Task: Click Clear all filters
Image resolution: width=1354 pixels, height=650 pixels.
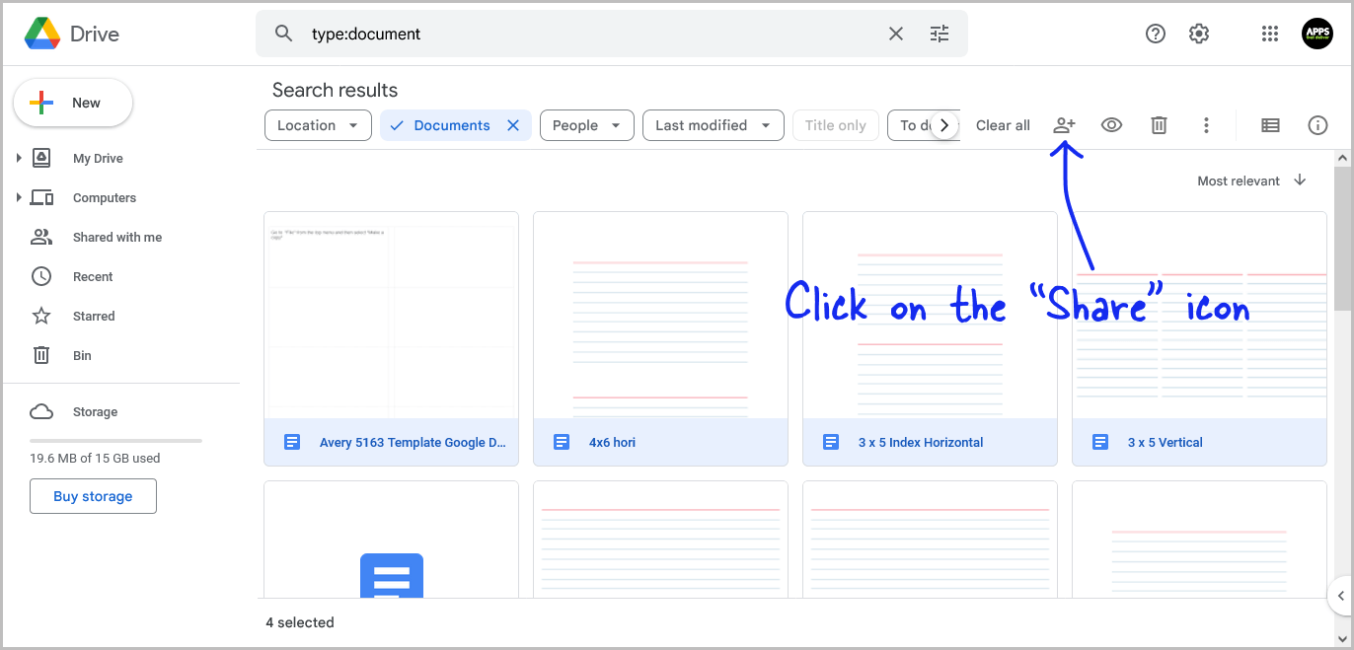Action: tap(1003, 125)
